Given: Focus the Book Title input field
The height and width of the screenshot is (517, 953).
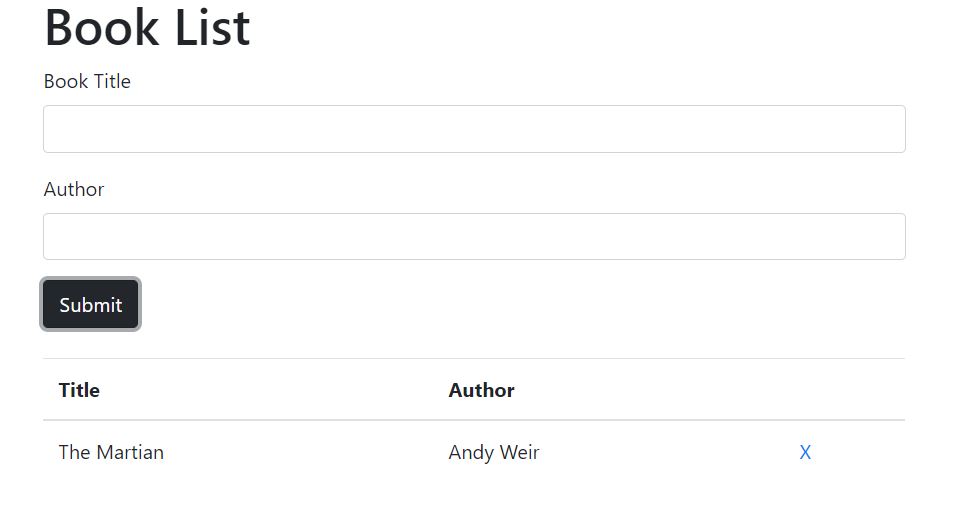Looking at the screenshot, I should click(474, 129).
